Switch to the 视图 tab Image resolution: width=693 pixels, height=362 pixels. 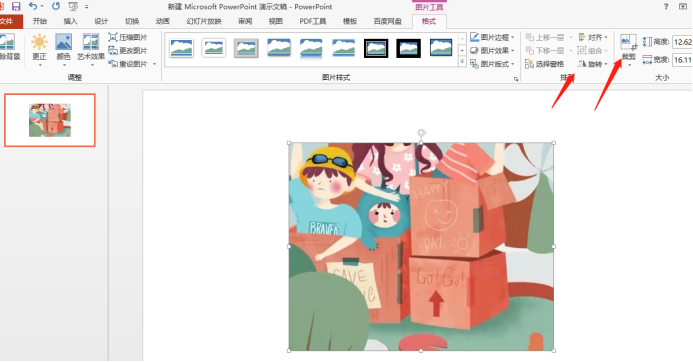(276, 21)
